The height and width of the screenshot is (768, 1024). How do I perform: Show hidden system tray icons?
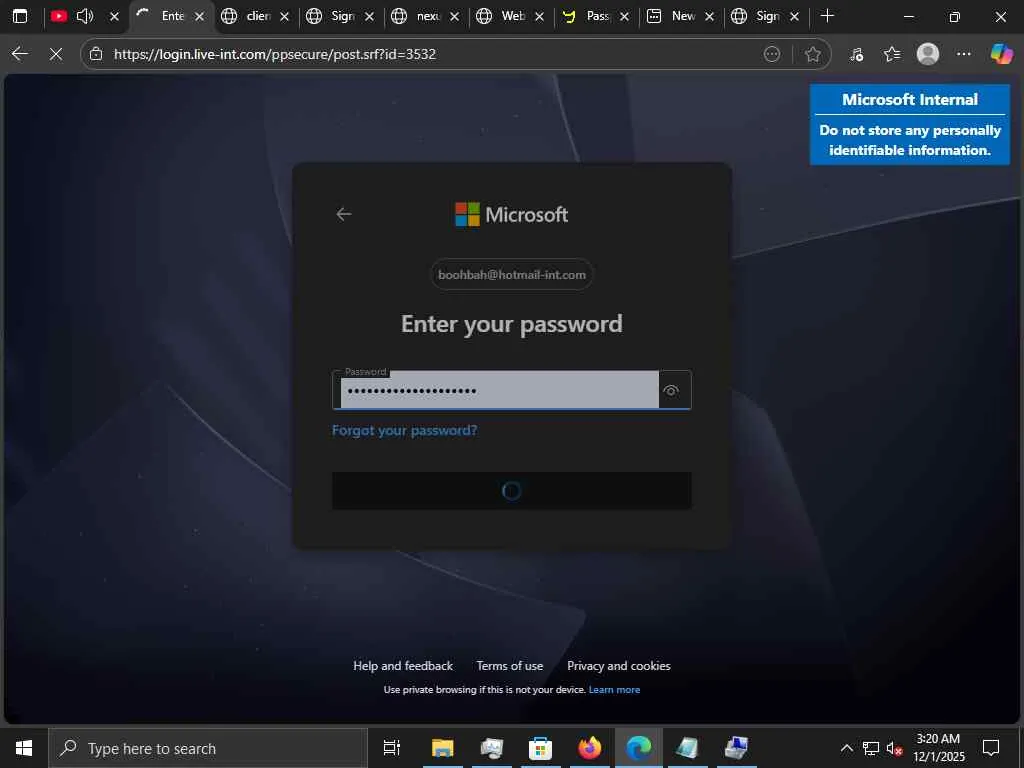click(x=846, y=748)
